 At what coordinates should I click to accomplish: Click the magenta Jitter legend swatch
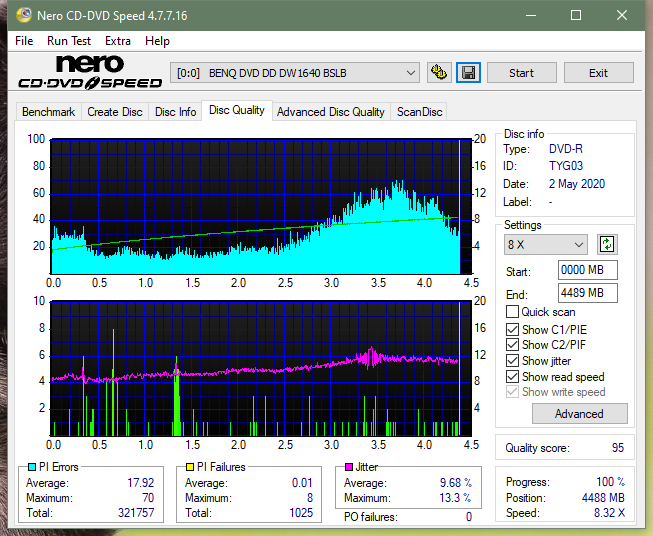click(x=349, y=467)
